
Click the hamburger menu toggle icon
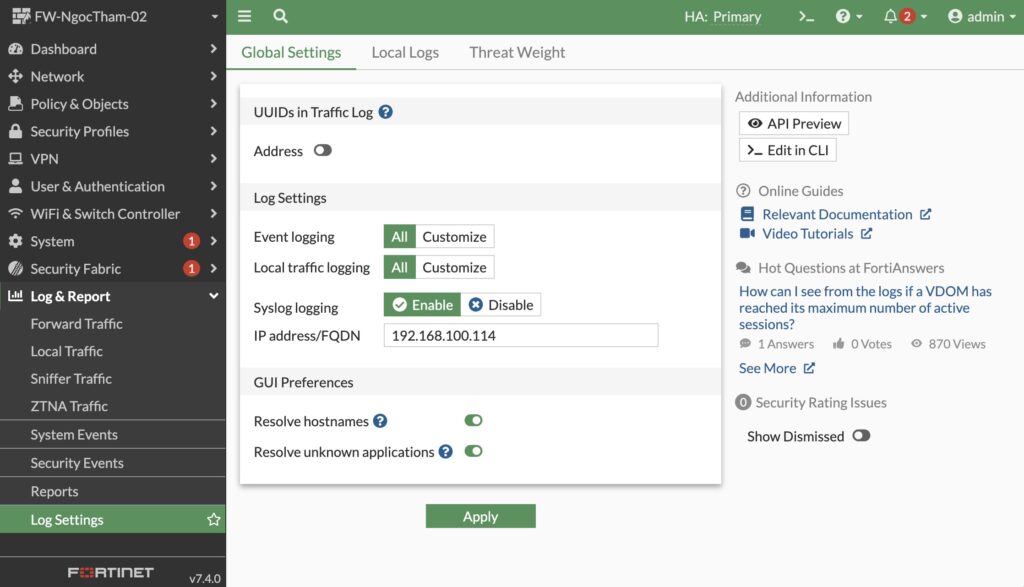coord(244,16)
